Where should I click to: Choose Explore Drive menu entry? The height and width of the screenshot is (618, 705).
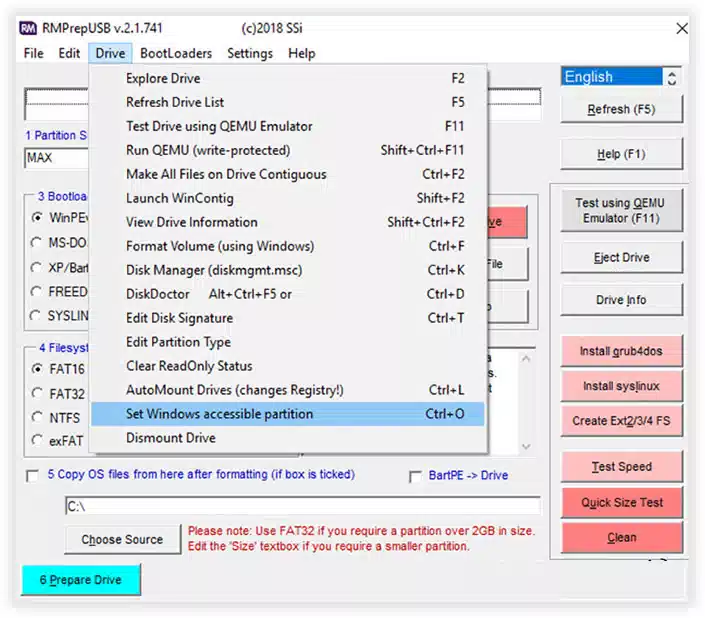288,78
